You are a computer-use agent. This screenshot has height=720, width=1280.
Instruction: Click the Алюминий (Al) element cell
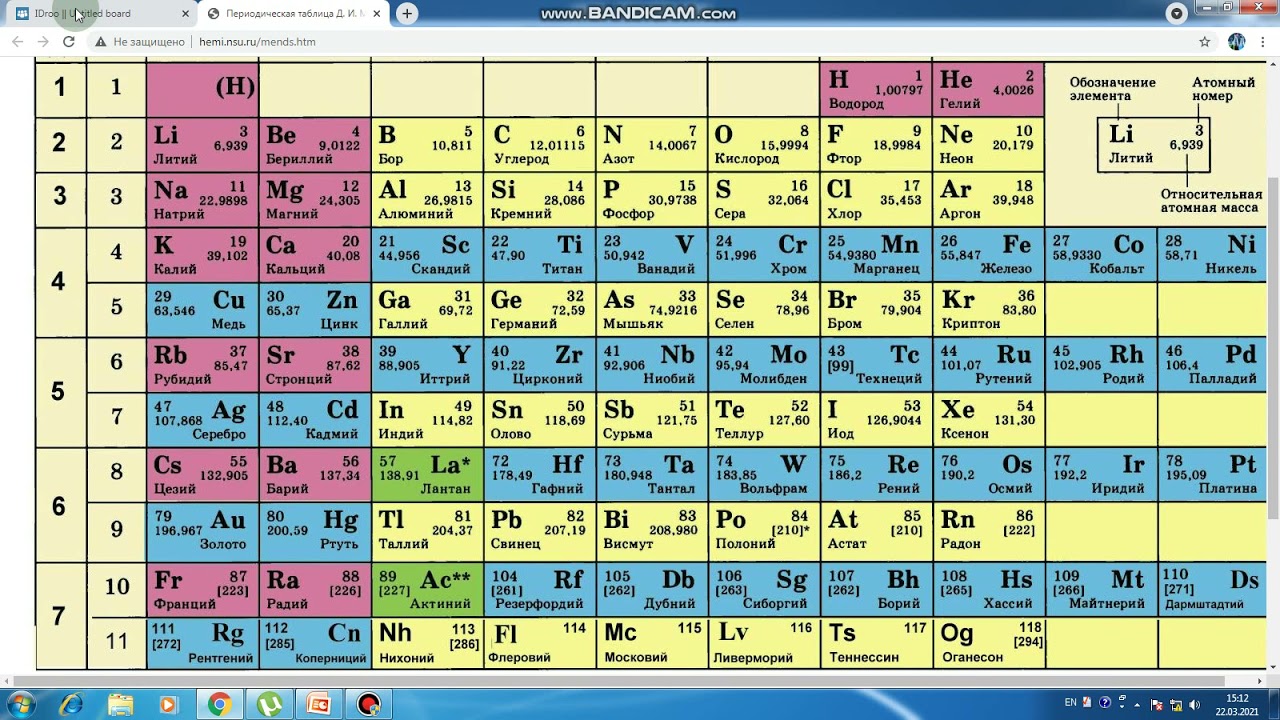click(x=427, y=200)
